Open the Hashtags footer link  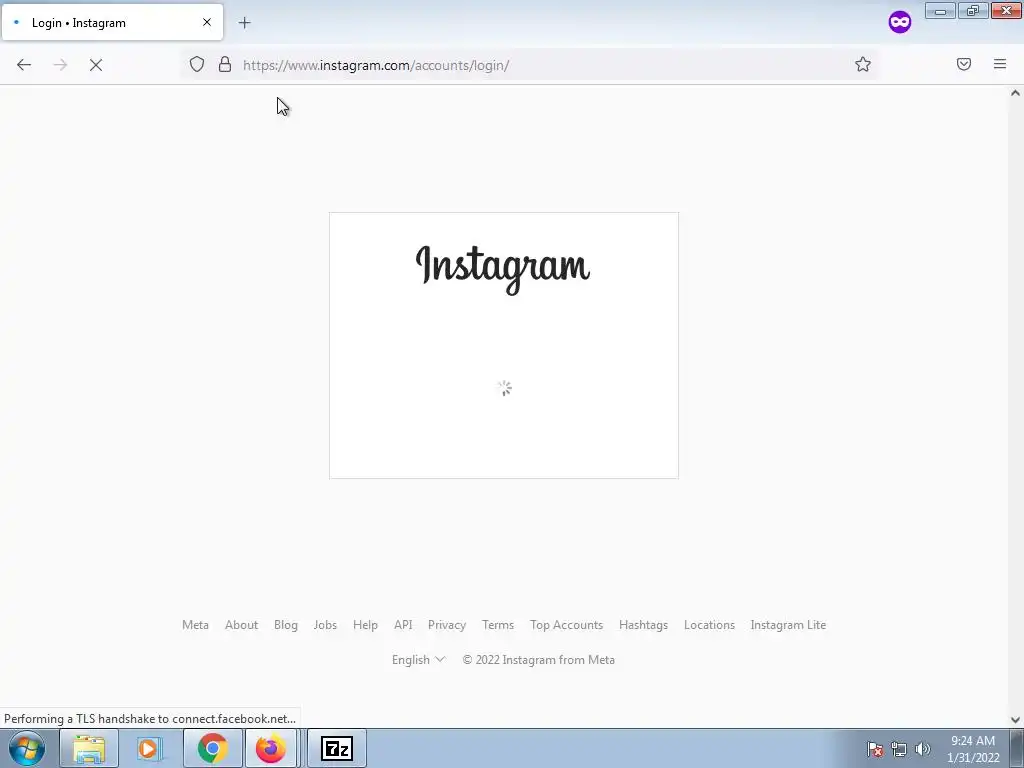(x=643, y=625)
